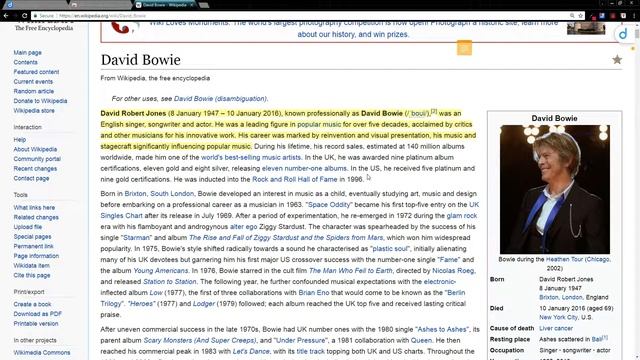
Task: Select the David Bowie - Wikipedia tab
Action: pyautogui.click(x=165, y=5)
